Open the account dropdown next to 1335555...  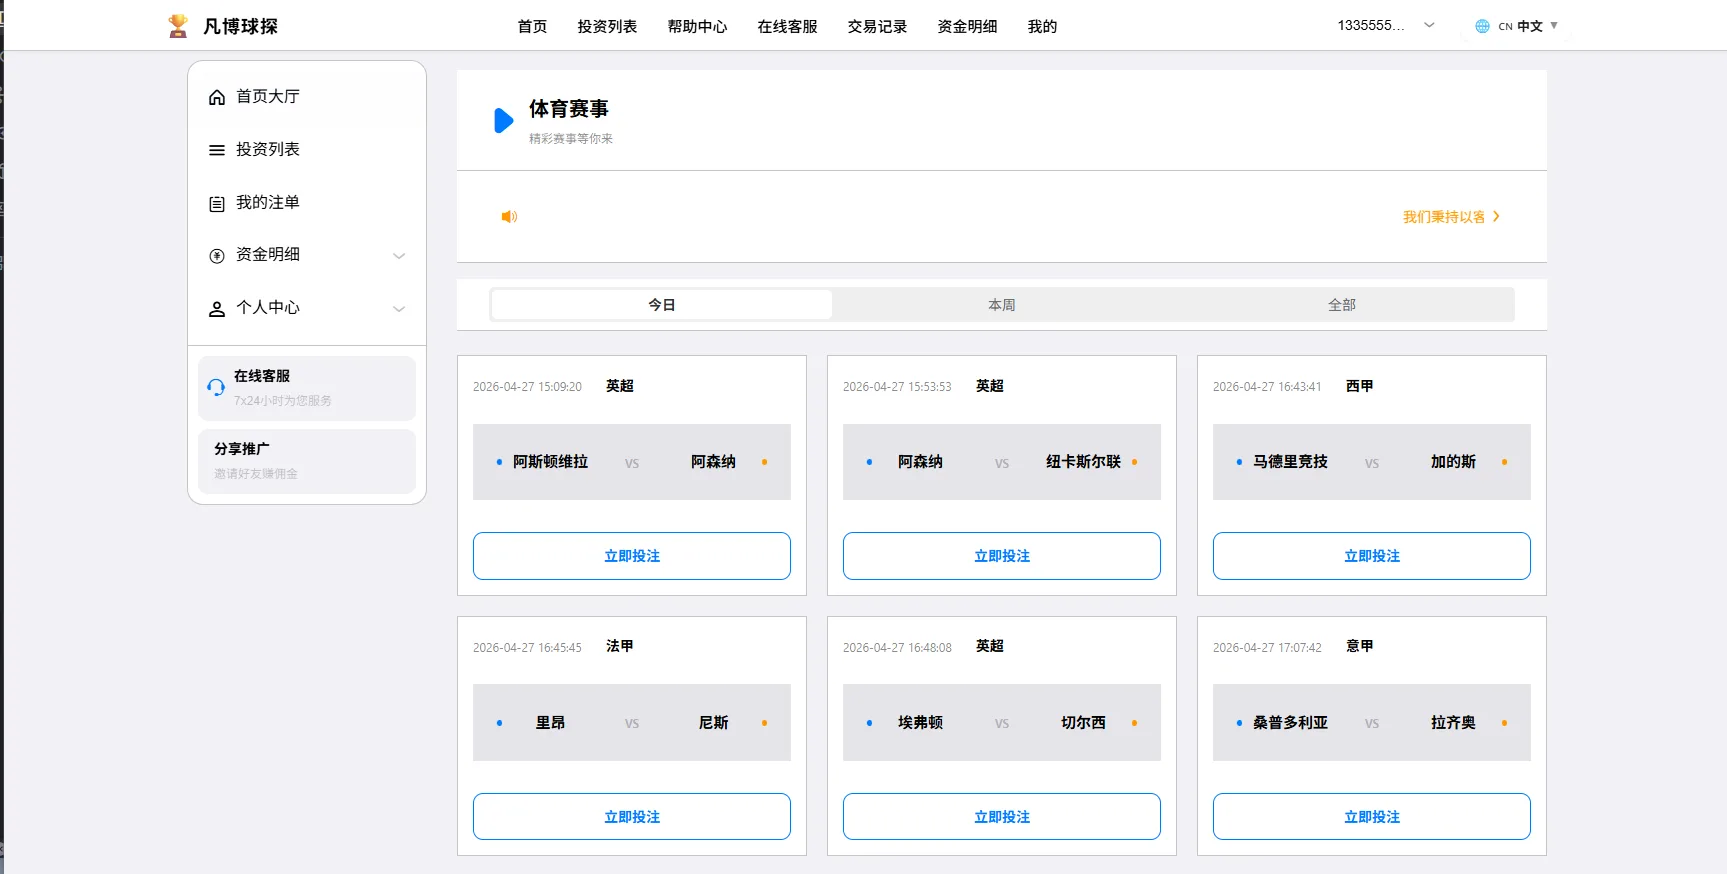[1429, 25]
